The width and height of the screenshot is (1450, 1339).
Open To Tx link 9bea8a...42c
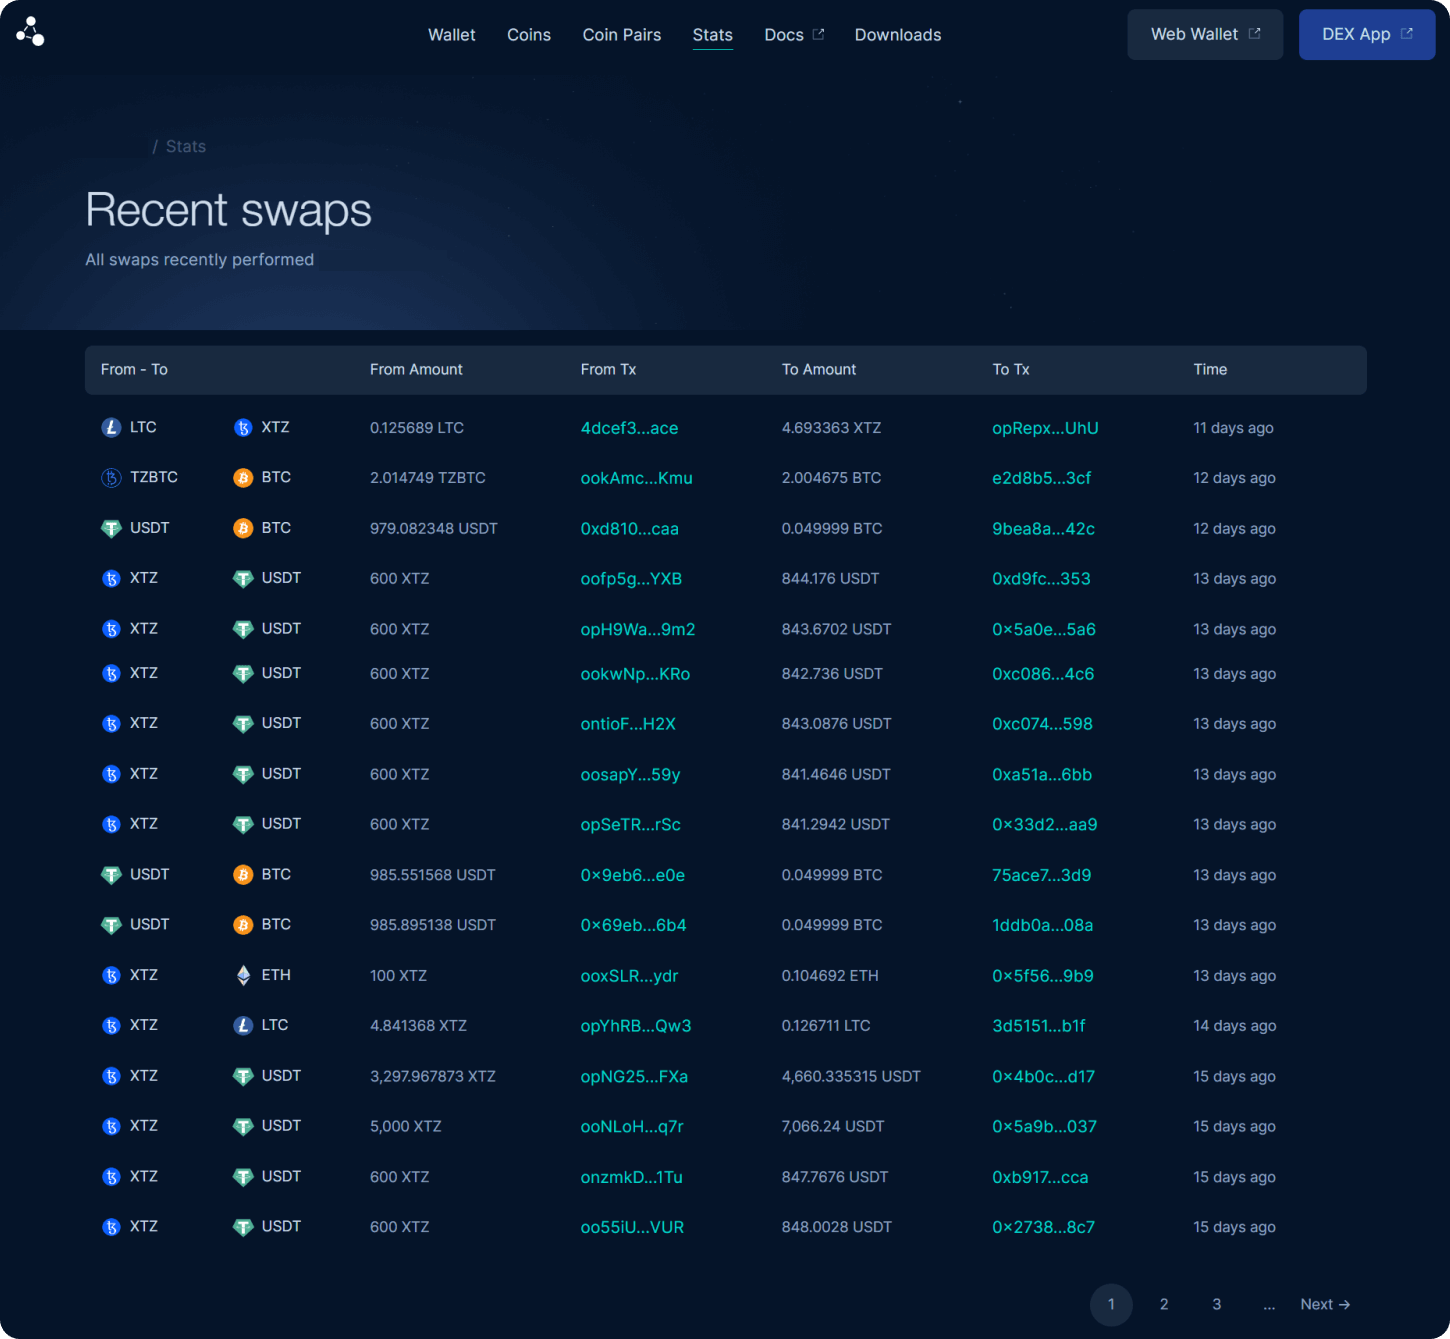pyautogui.click(x=1043, y=529)
